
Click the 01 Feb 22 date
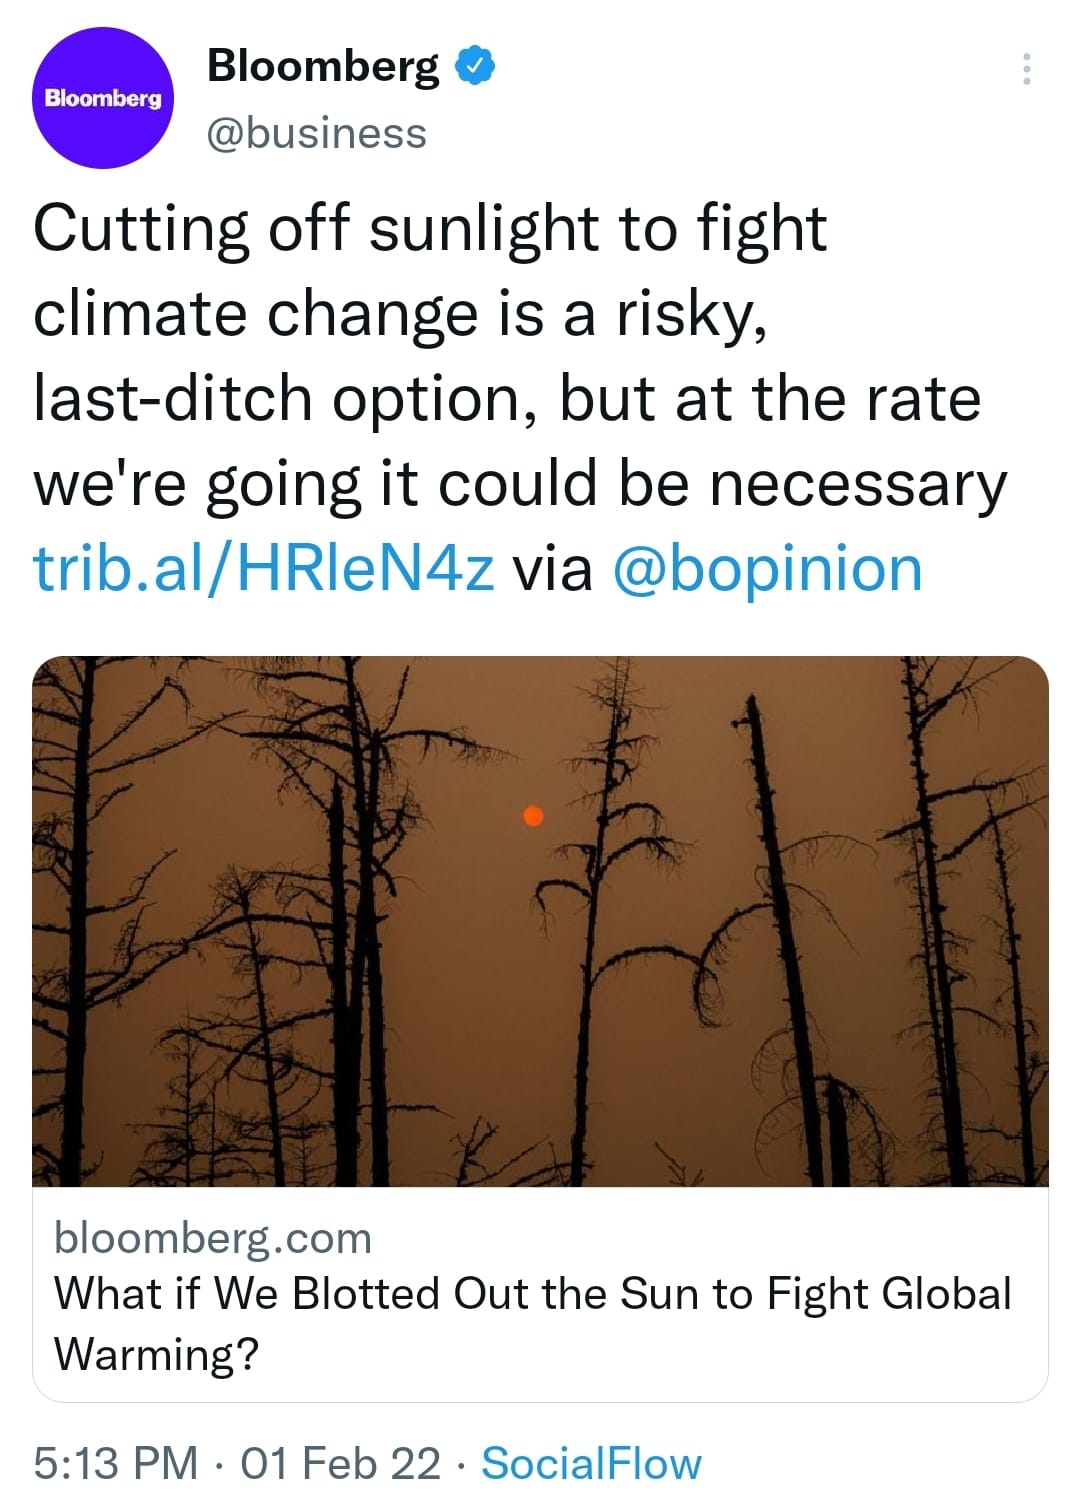pos(340,1463)
